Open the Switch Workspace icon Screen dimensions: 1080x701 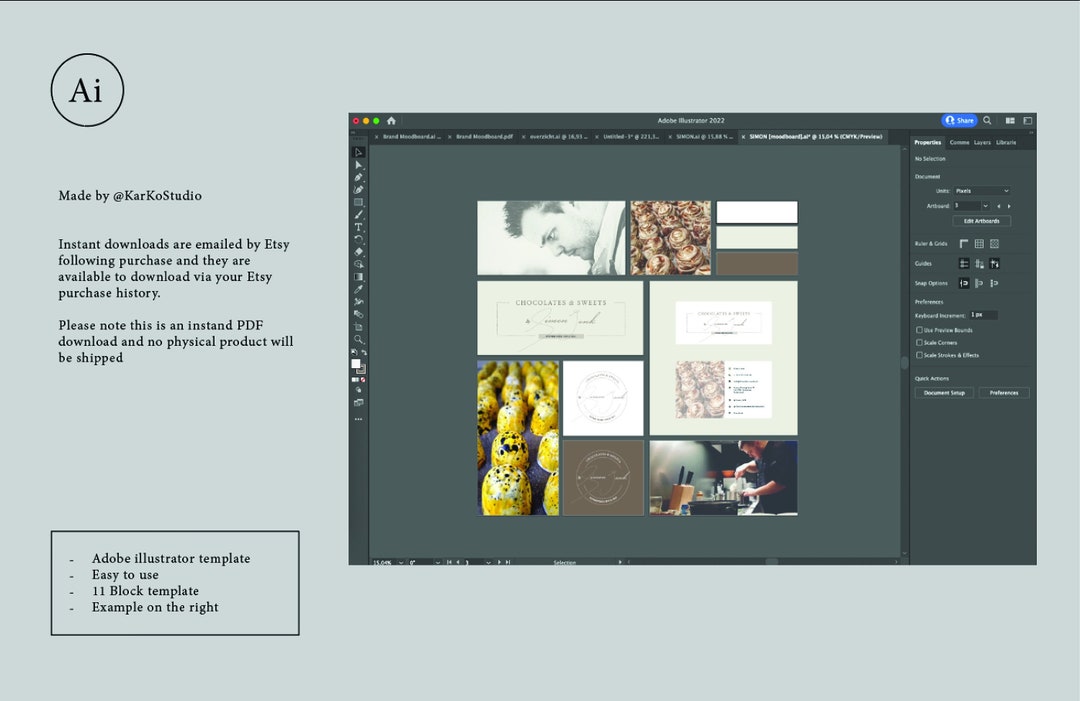pos(1028,121)
